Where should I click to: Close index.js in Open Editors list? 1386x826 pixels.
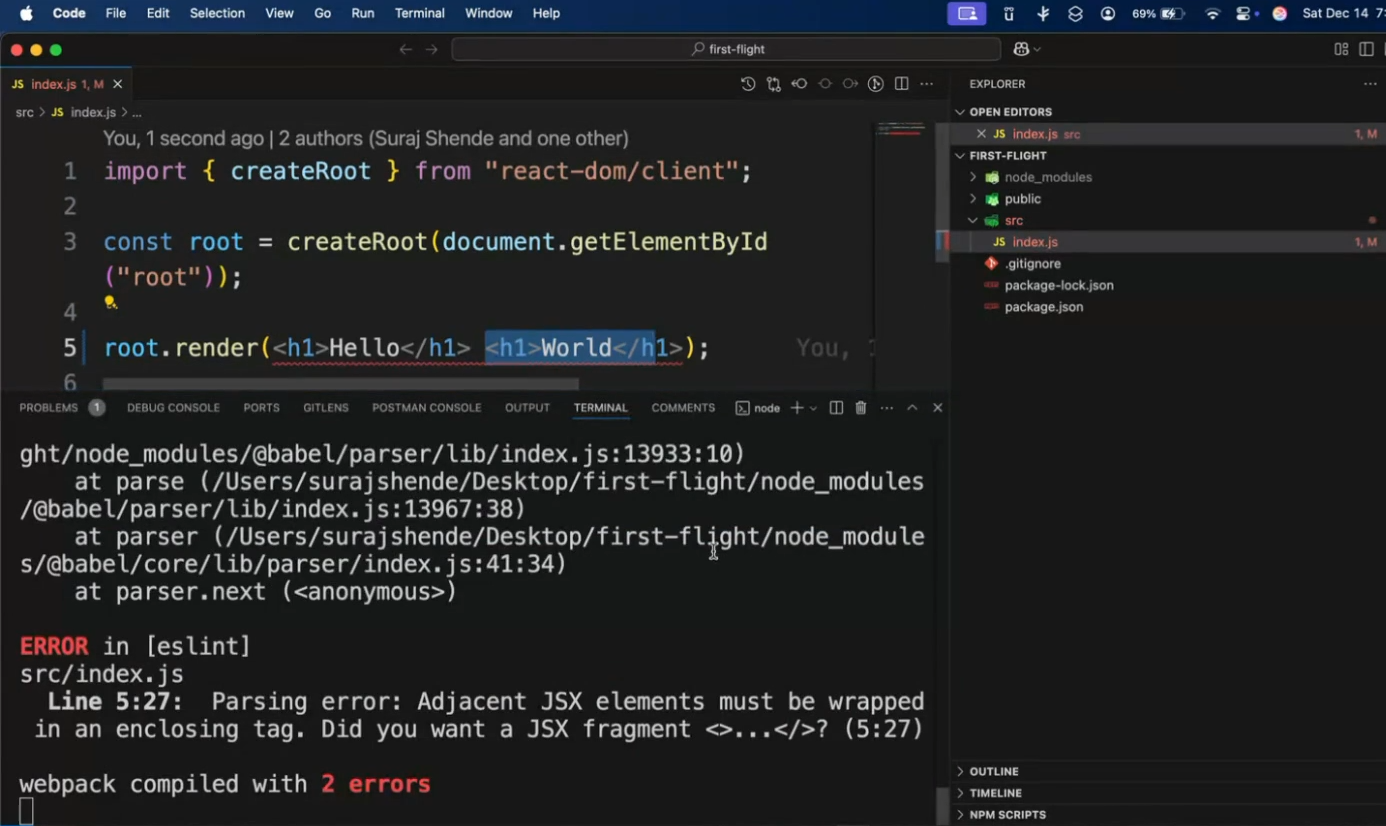[981, 134]
